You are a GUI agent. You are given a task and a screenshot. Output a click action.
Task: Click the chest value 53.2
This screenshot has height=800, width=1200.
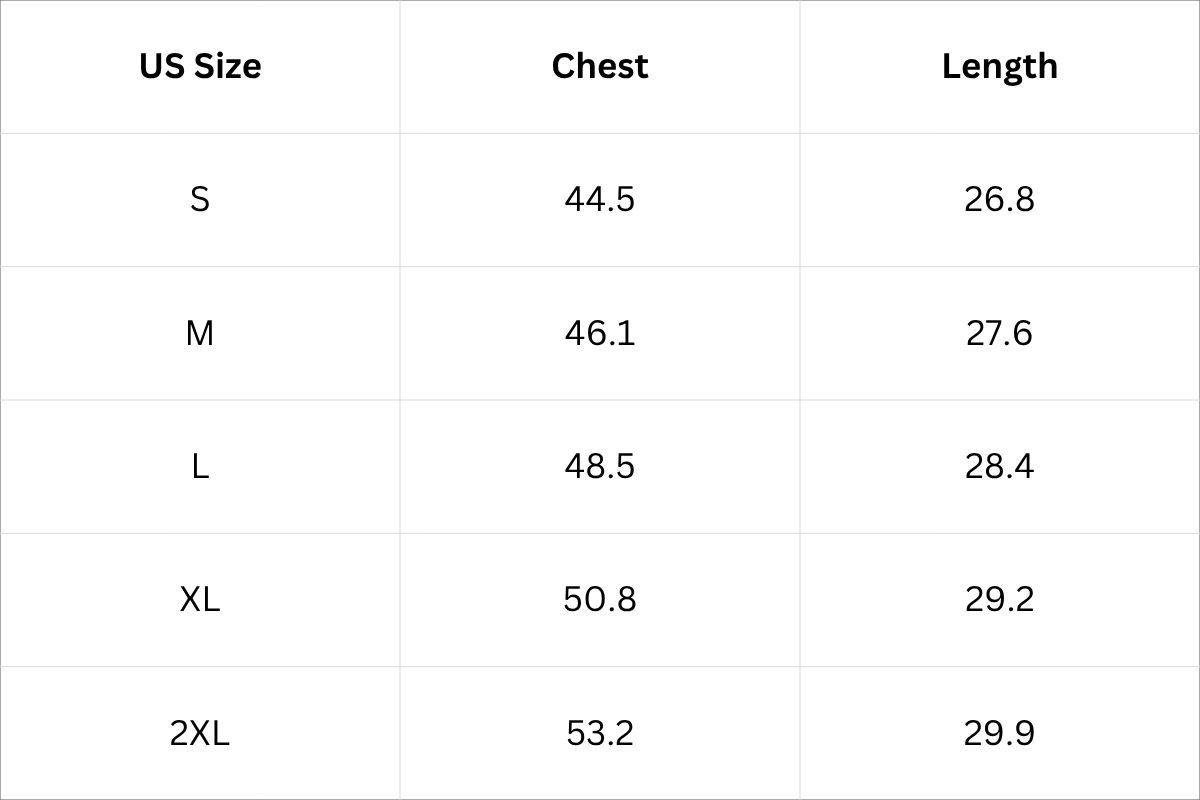tap(600, 733)
